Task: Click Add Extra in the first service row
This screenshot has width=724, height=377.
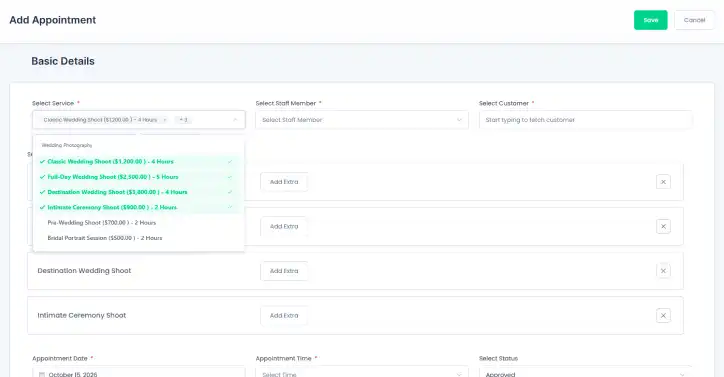Action: click(284, 182)
